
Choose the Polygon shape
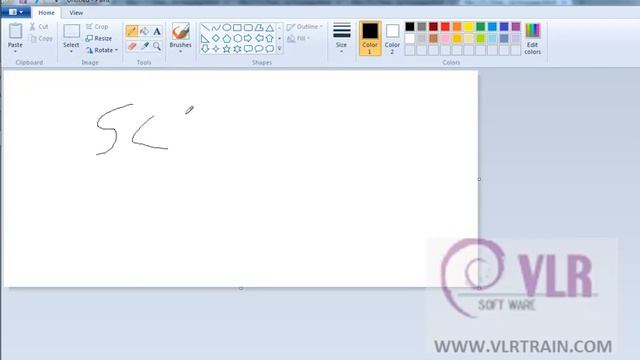[x=259, y=28]
